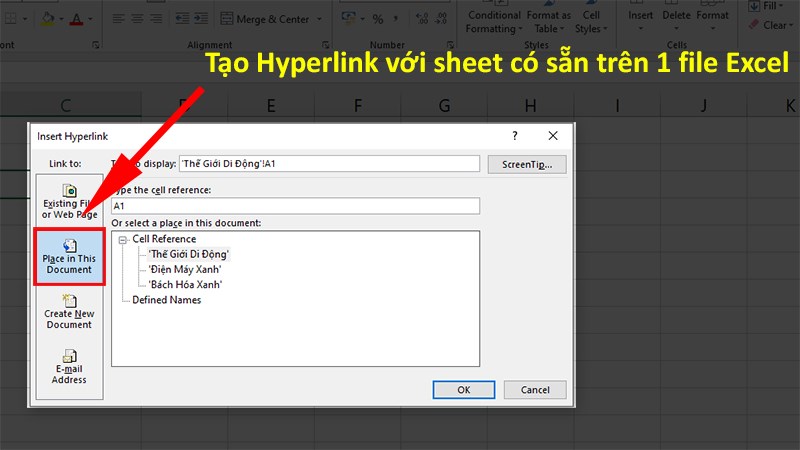The height and width of the screenshot is (450, 800).
Task: Click the Clear button in the ribbon
Action: [771, 25]
